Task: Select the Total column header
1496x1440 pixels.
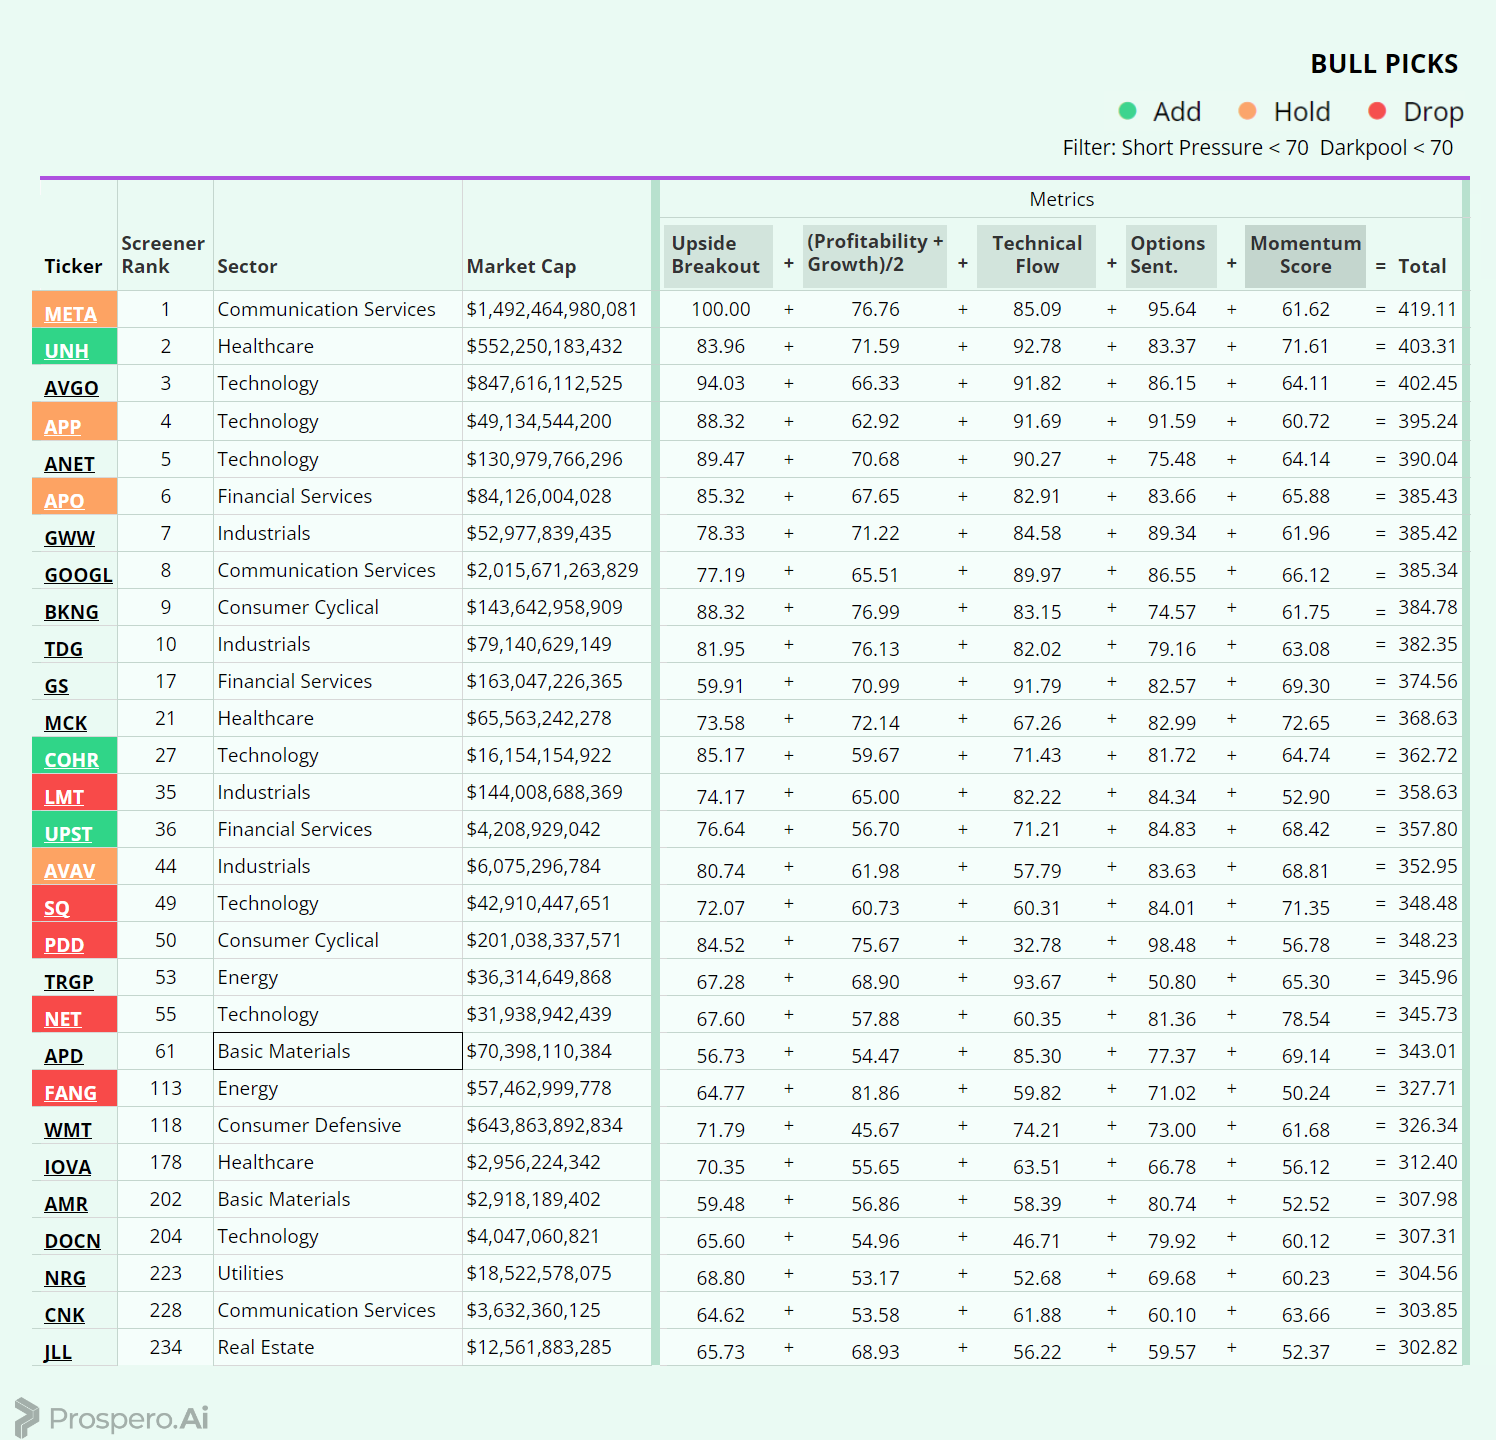Action: 1422,266
